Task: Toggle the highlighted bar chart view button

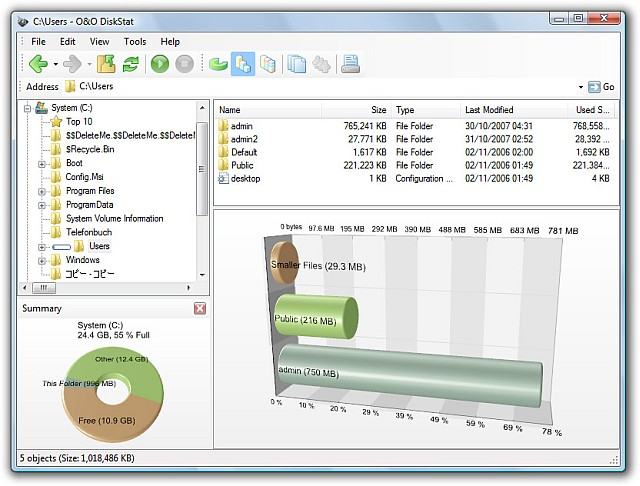Action: 242,64
